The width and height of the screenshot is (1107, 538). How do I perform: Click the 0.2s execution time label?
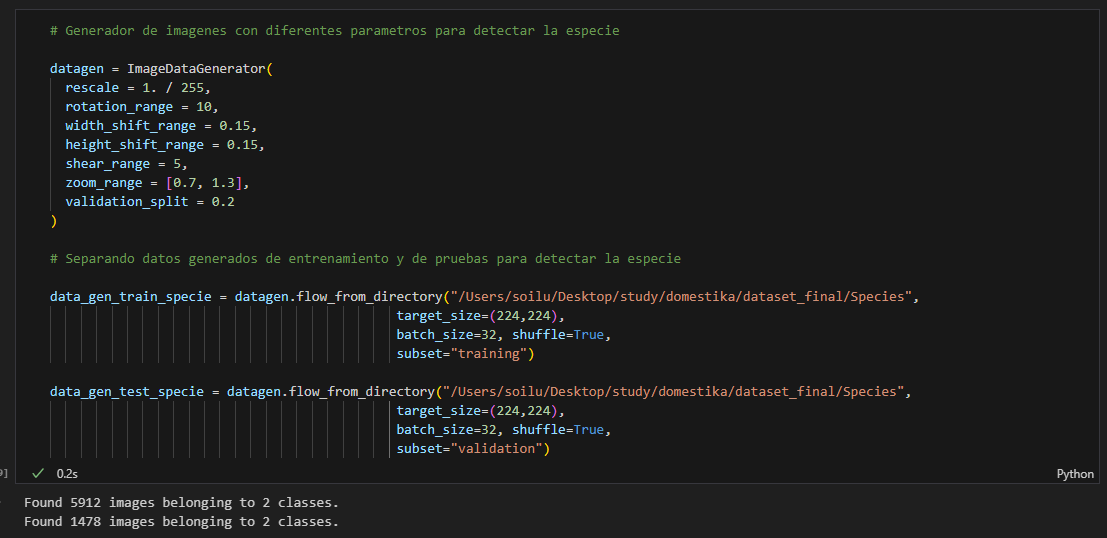67,473
